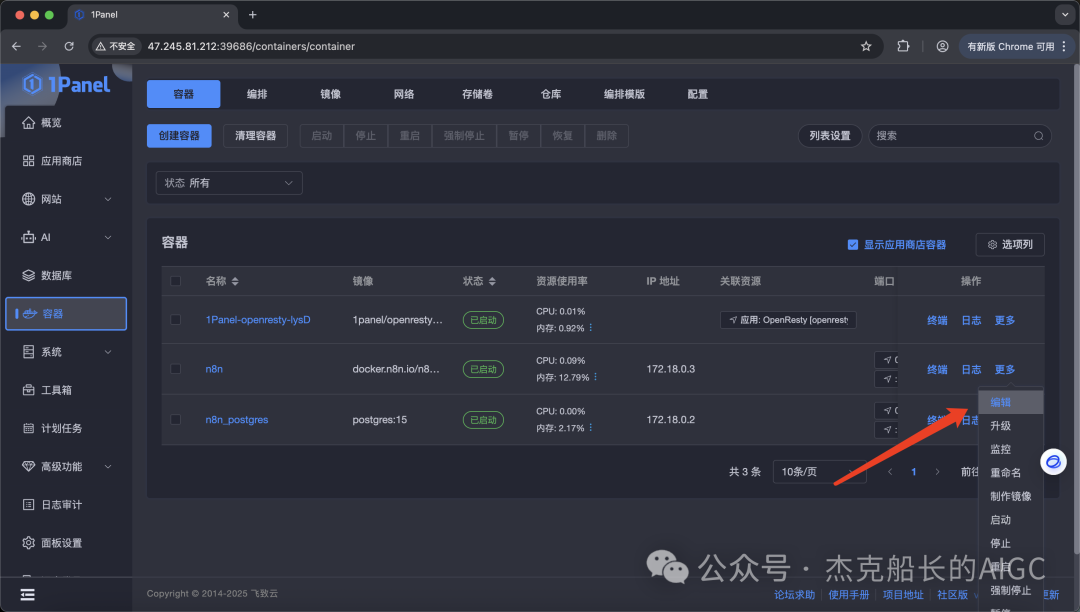The width and height of the screenshot is (1080, 612).
Task: Expand 系统 submenu in sidebar
Action: pos(108,352)
